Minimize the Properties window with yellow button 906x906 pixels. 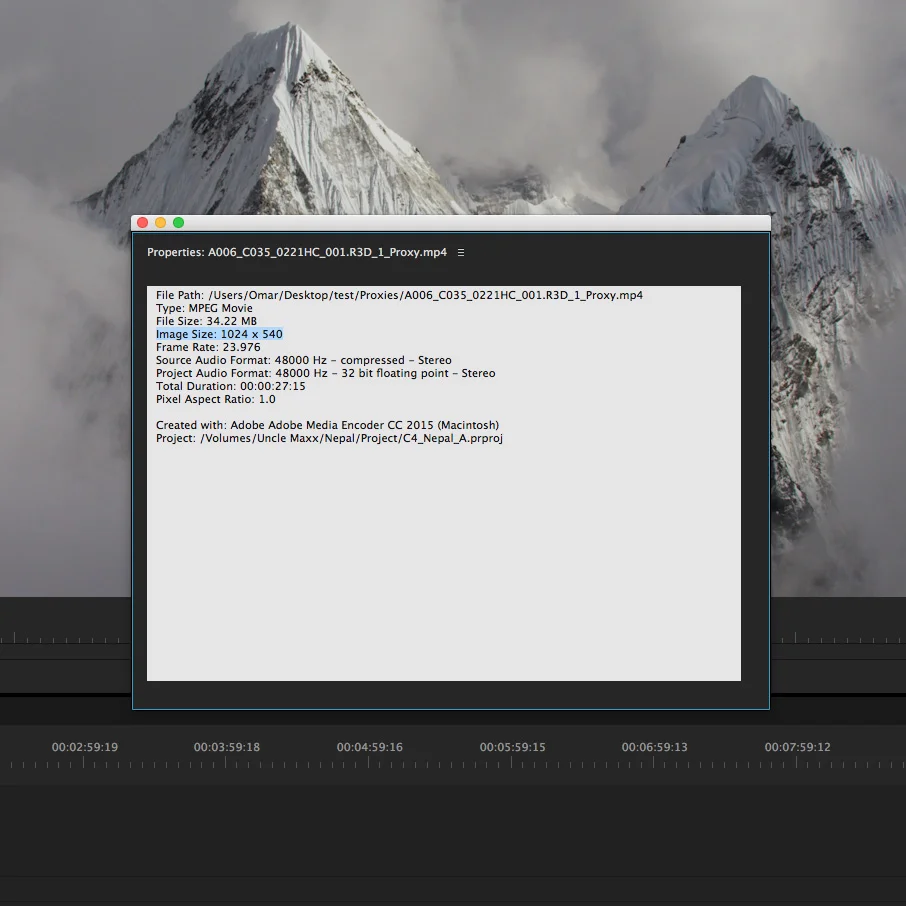pos(161,222)
